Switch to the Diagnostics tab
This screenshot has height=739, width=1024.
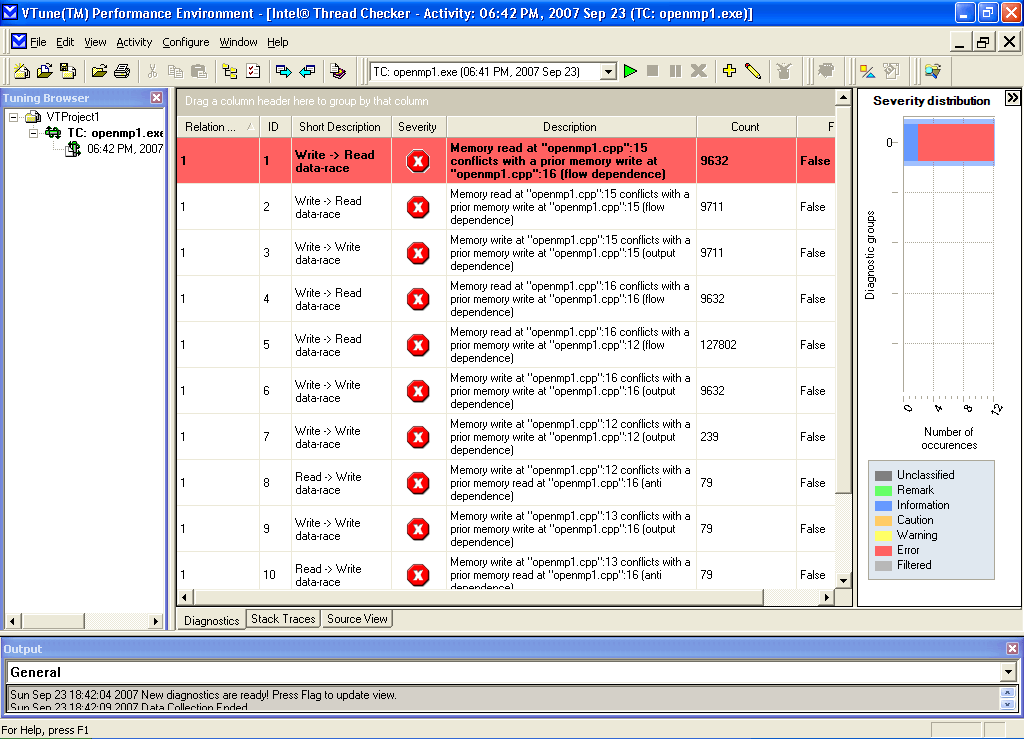pos(212,620)
